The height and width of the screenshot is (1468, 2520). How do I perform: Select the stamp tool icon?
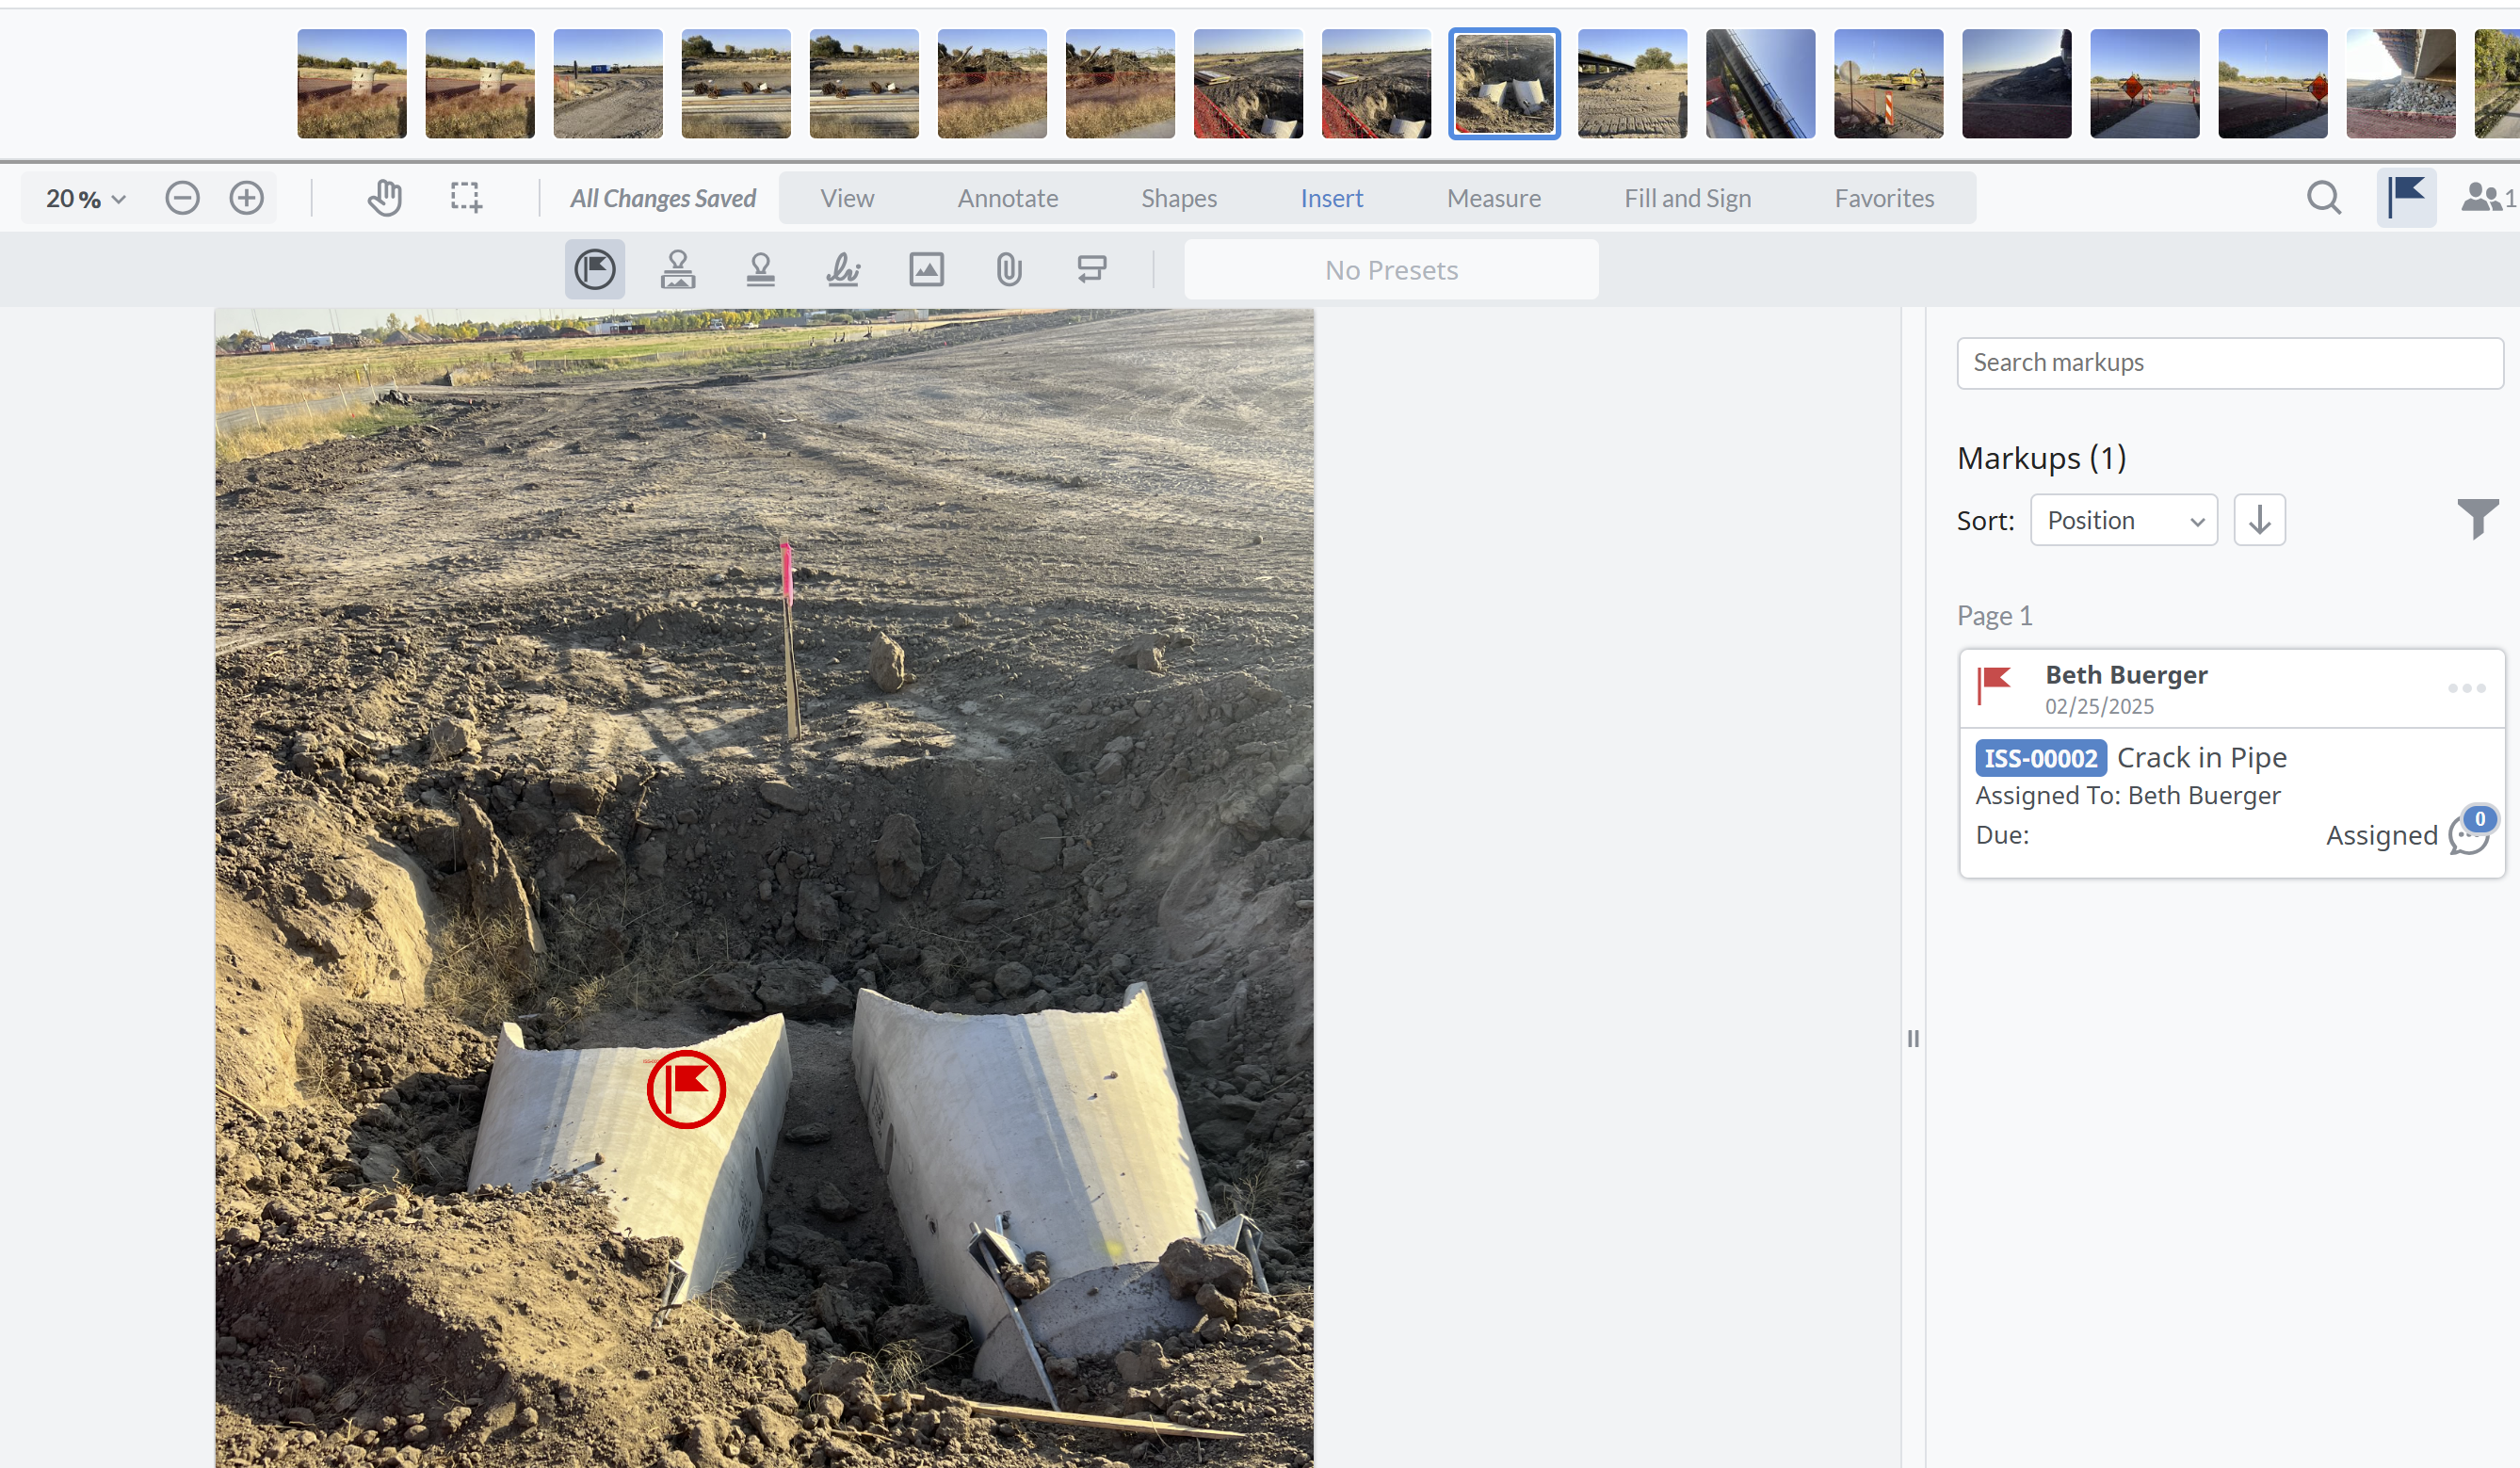click(x=678, y=269)
